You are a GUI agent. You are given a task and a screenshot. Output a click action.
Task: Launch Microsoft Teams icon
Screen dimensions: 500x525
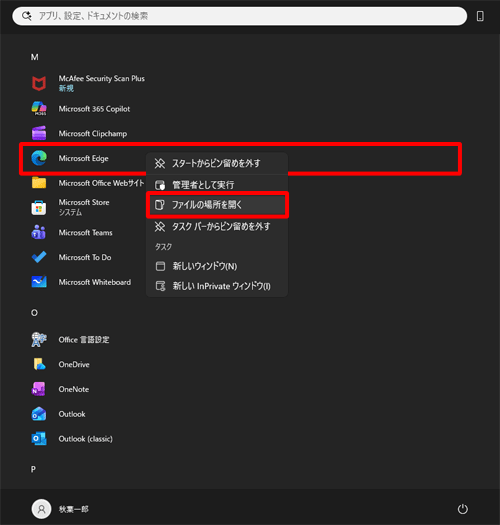click(x=39, y=232)
